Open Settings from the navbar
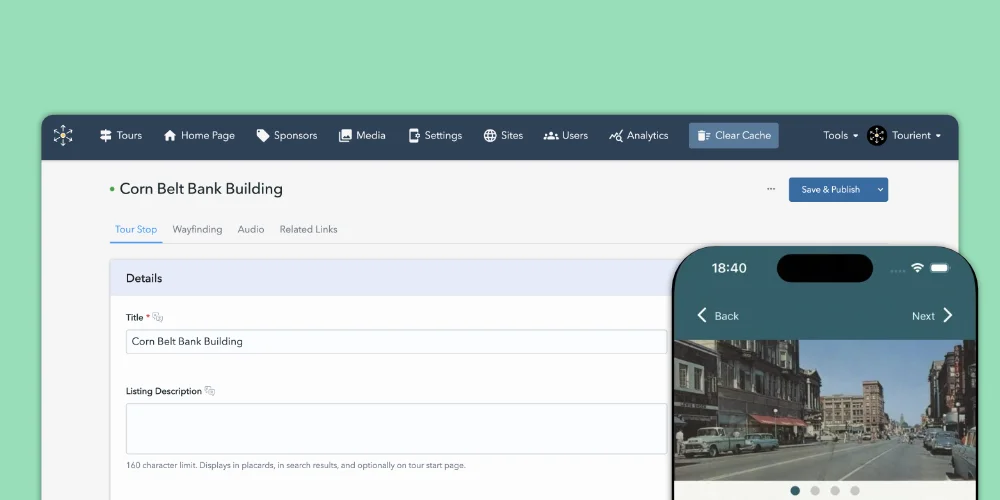Screen dimensions: 1000x500 435,135
